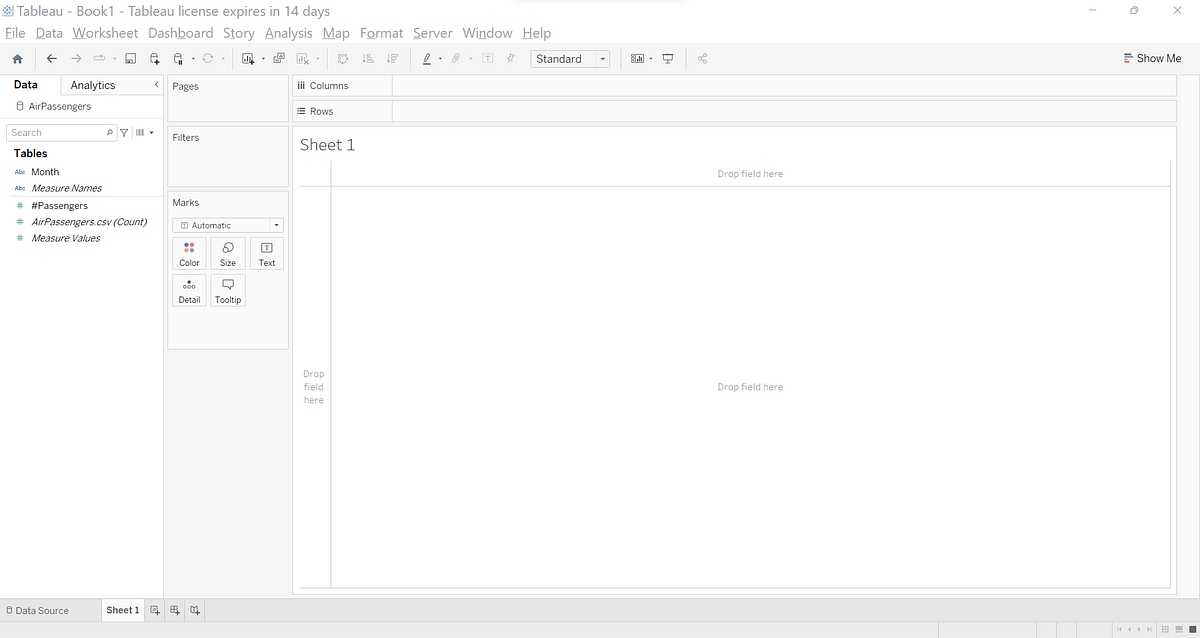Viewport: 1200px width, 638px height.
Task: Open the Tooltip editor from Marks card
Action: (x=227, y=290)
